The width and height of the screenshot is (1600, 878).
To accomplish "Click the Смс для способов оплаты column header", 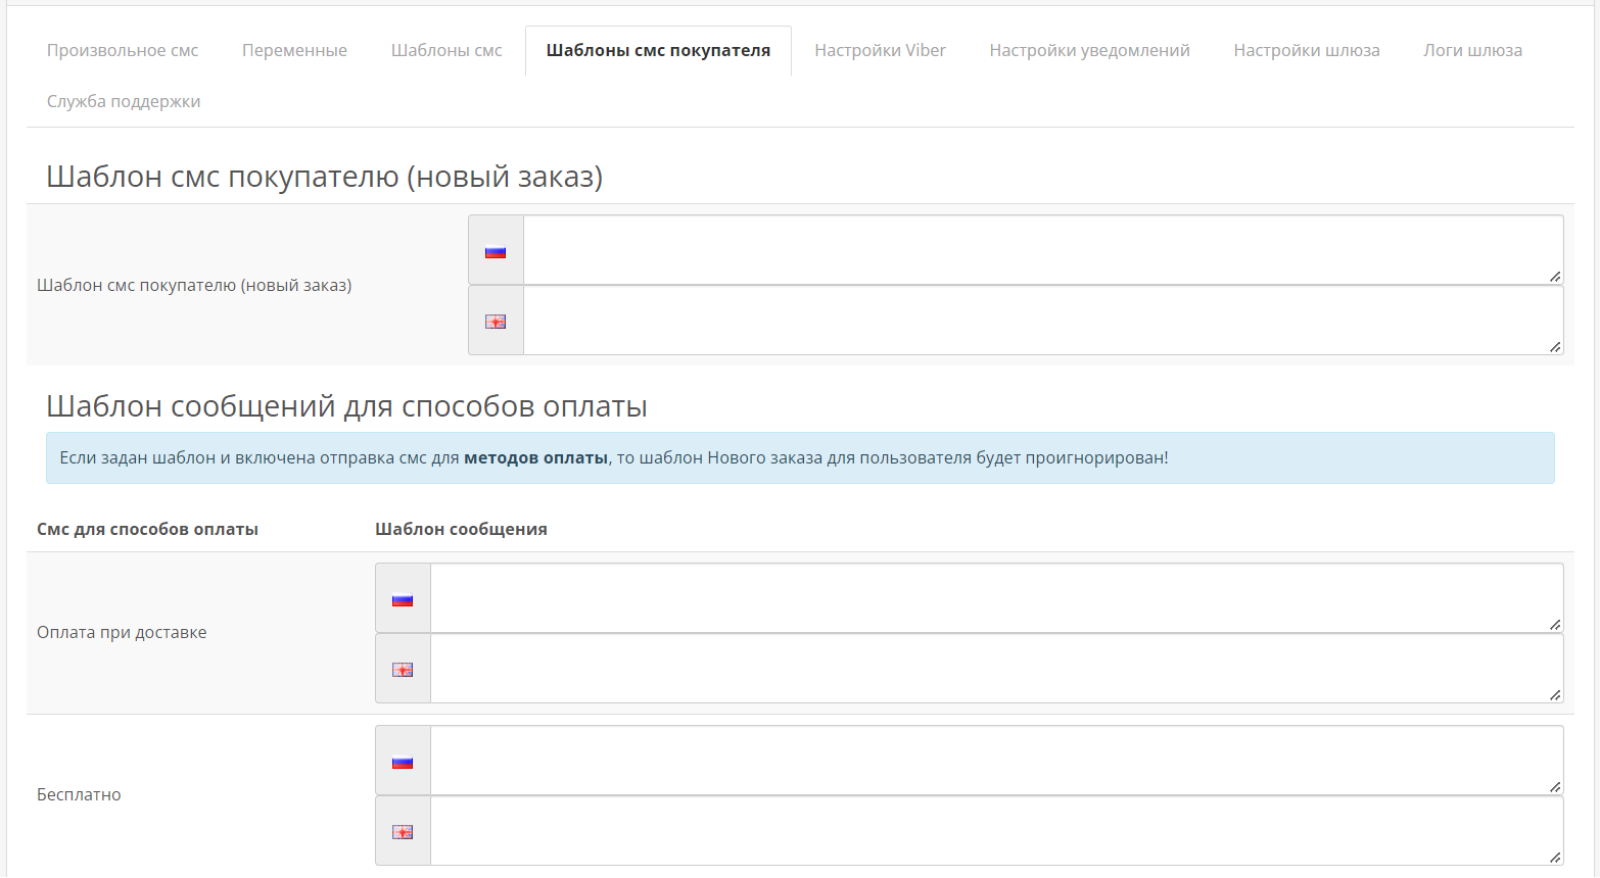I will (148, 529).
